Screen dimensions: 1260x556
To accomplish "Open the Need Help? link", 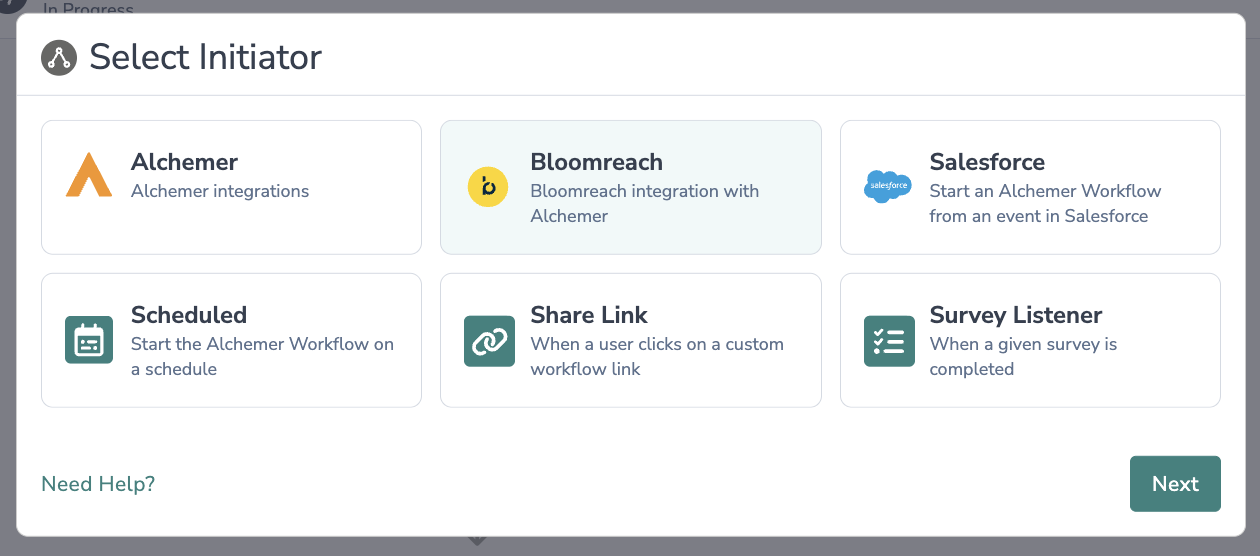I will coord(98,484).
